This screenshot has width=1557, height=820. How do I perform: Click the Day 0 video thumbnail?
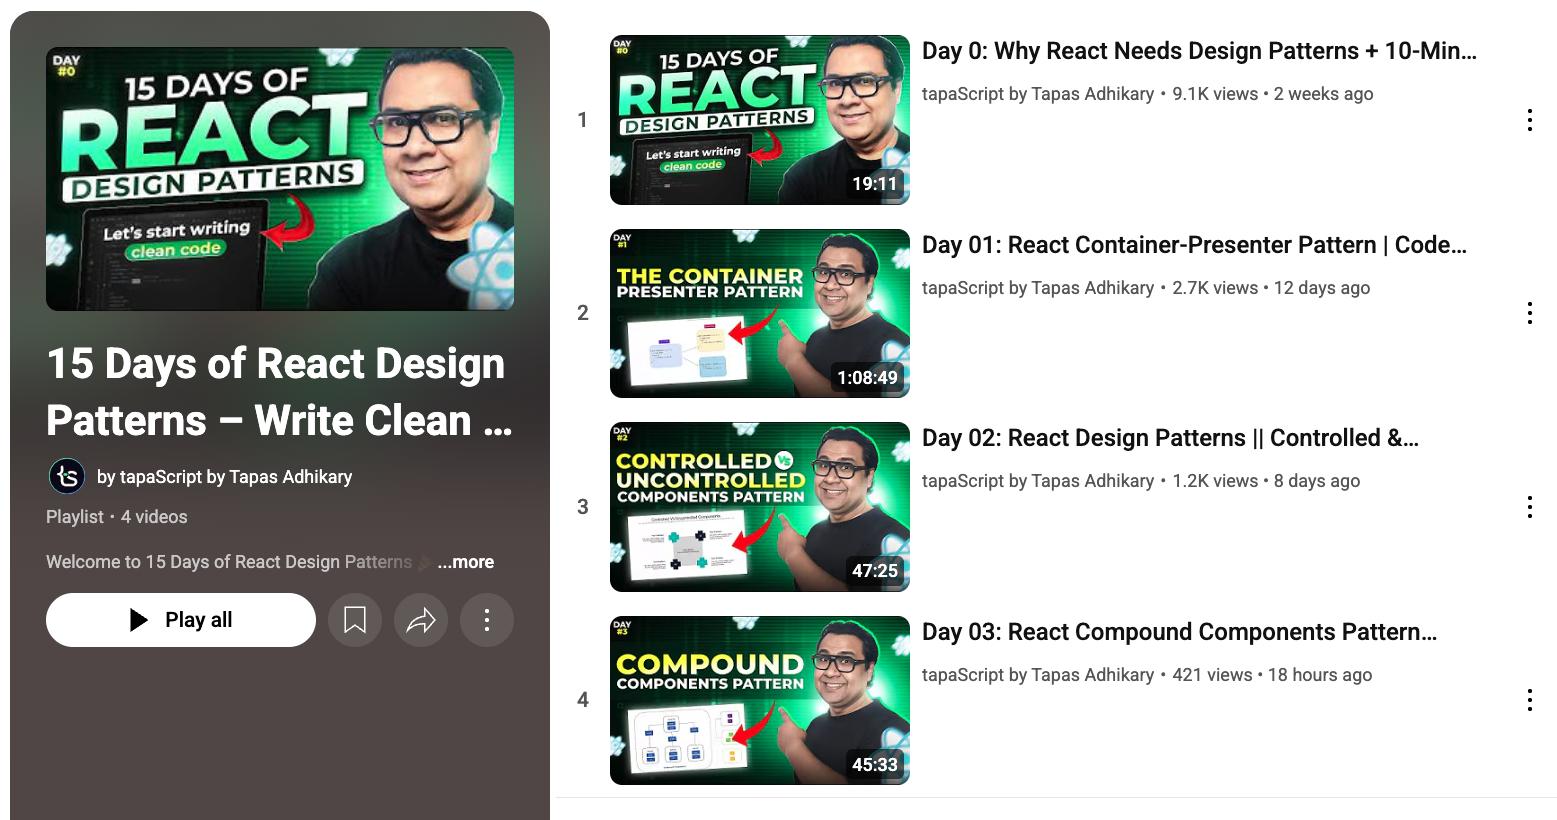click(x=759, y=120)
